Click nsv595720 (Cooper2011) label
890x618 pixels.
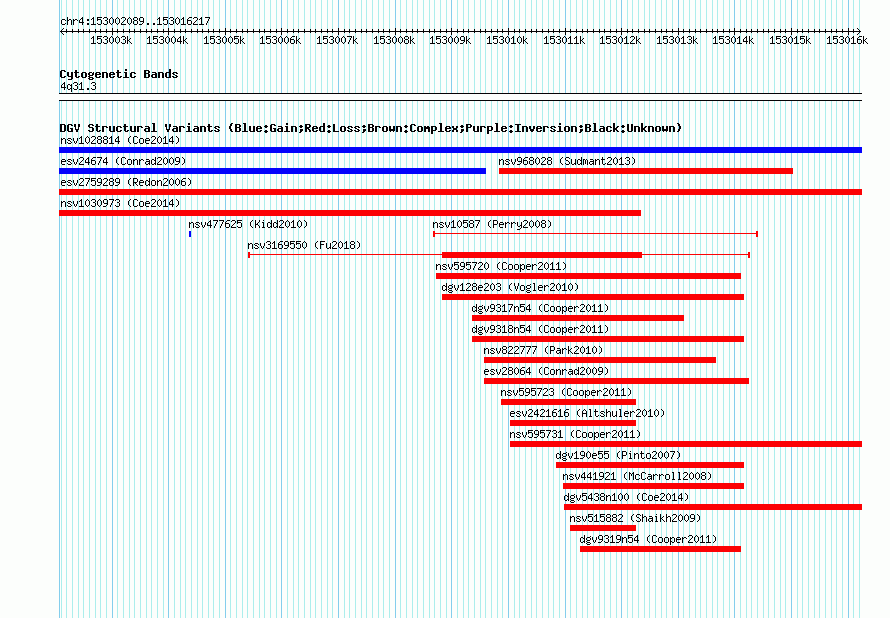501,266
